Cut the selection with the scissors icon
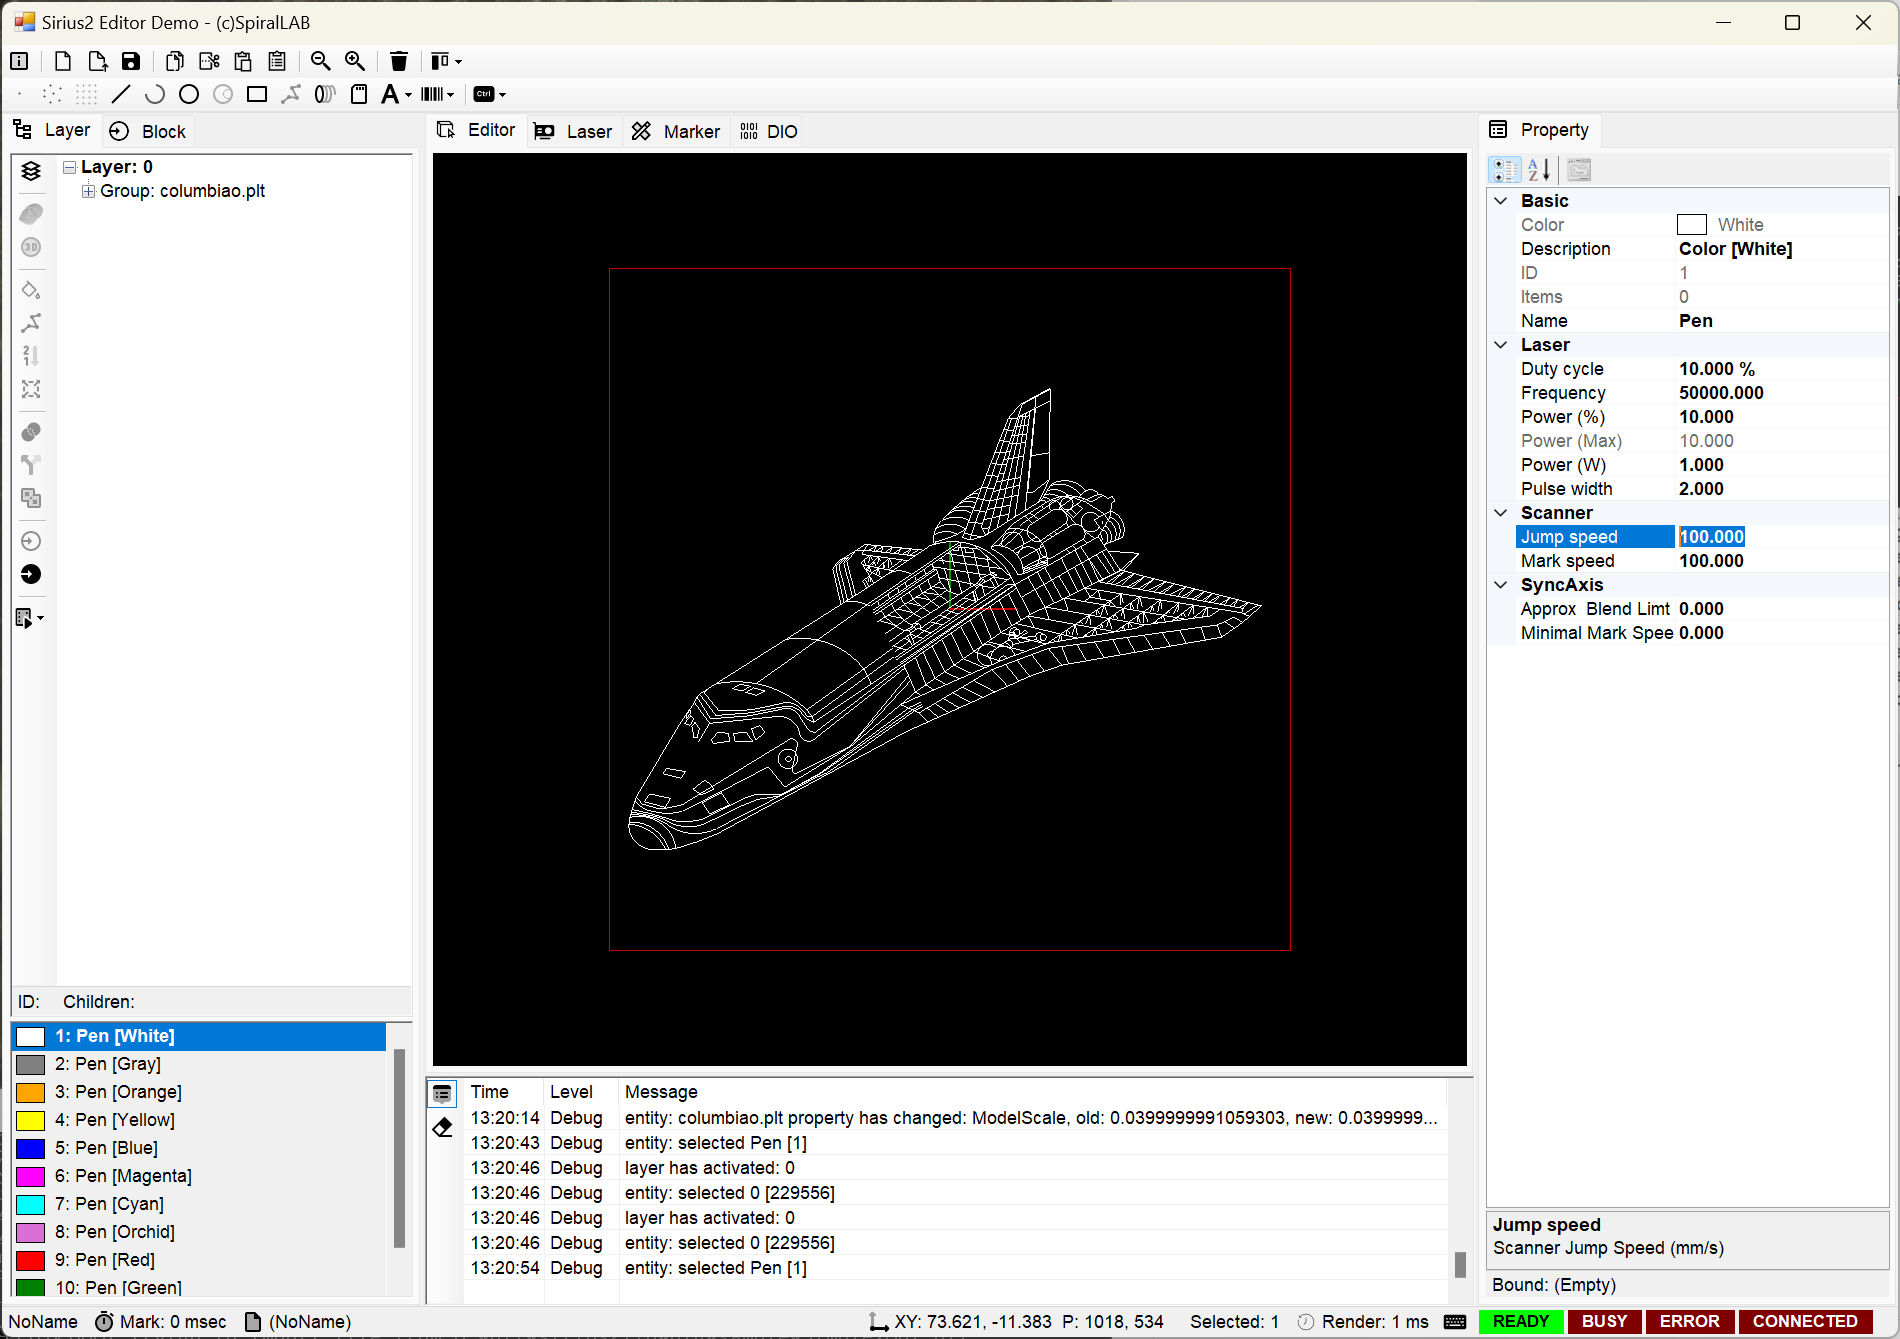The height and width of the screenshot is (1339, 1900). pyautogui.click(x=209, y=61)
